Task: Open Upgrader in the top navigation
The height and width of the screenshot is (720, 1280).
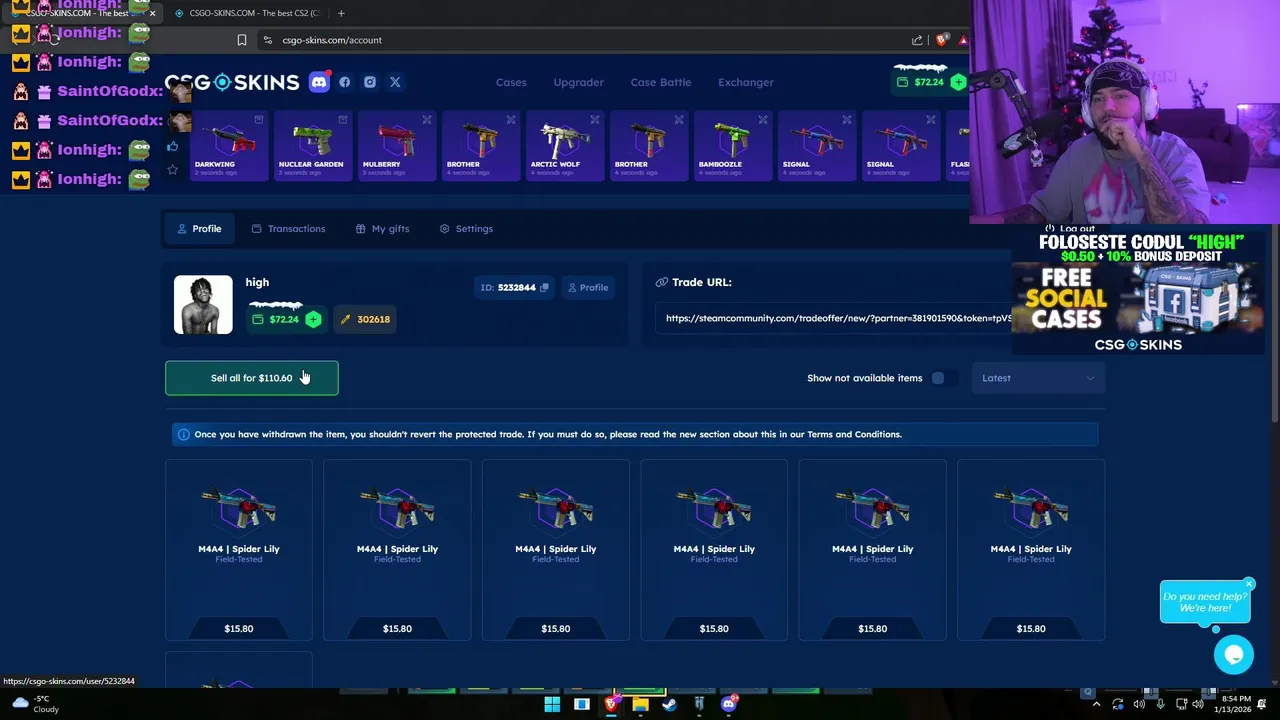Action: coord(579,82)
